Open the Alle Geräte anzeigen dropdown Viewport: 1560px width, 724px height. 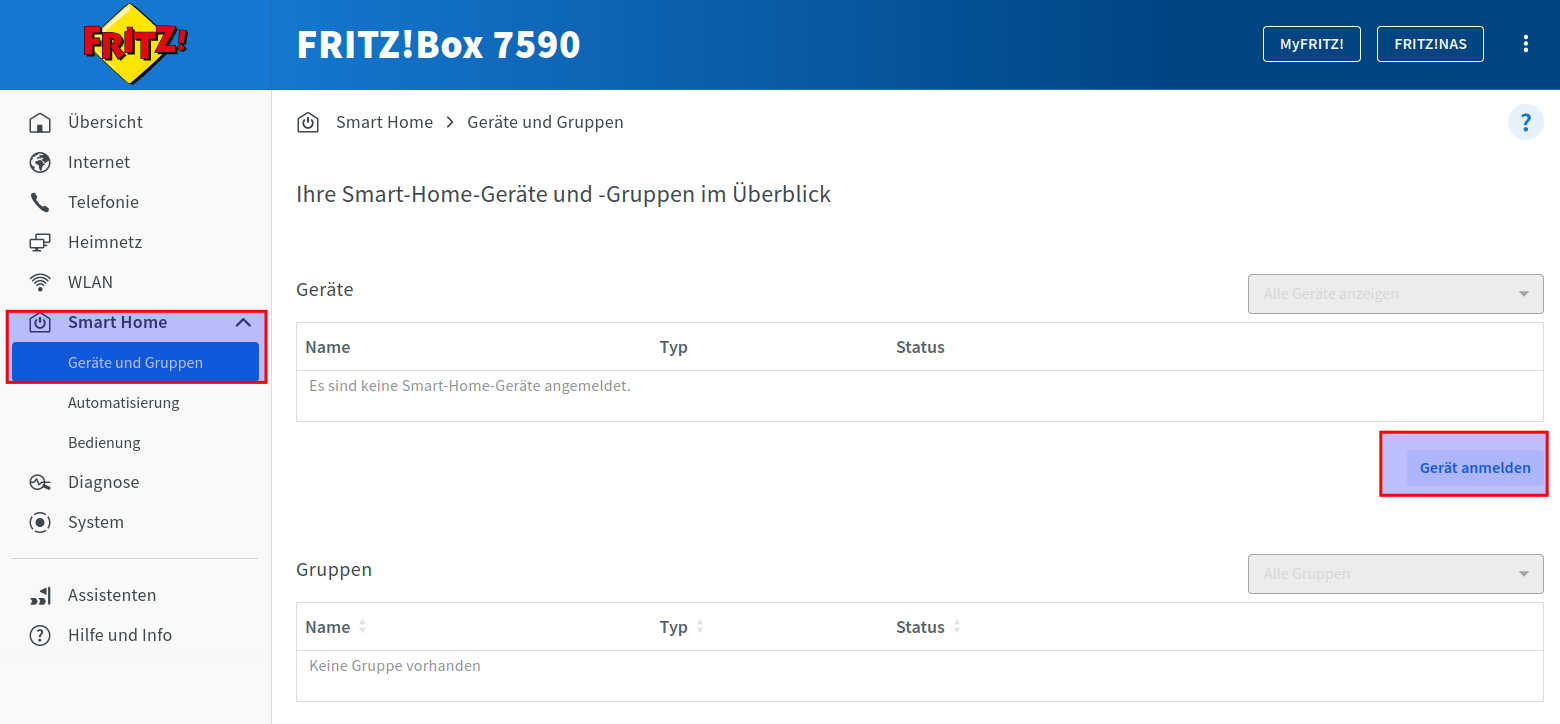[x=1395, y=294]
